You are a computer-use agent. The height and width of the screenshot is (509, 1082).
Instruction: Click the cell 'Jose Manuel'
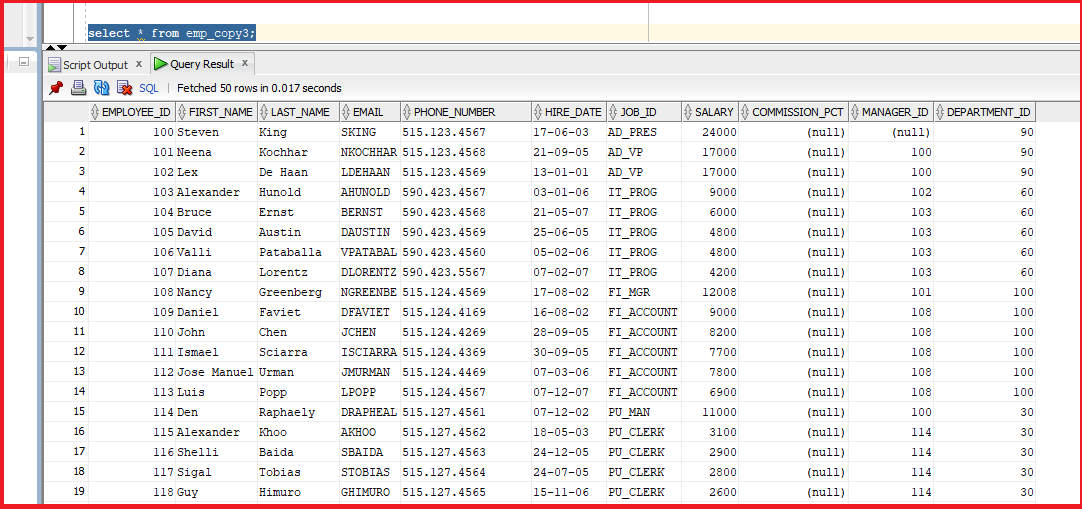coord(217,372)
